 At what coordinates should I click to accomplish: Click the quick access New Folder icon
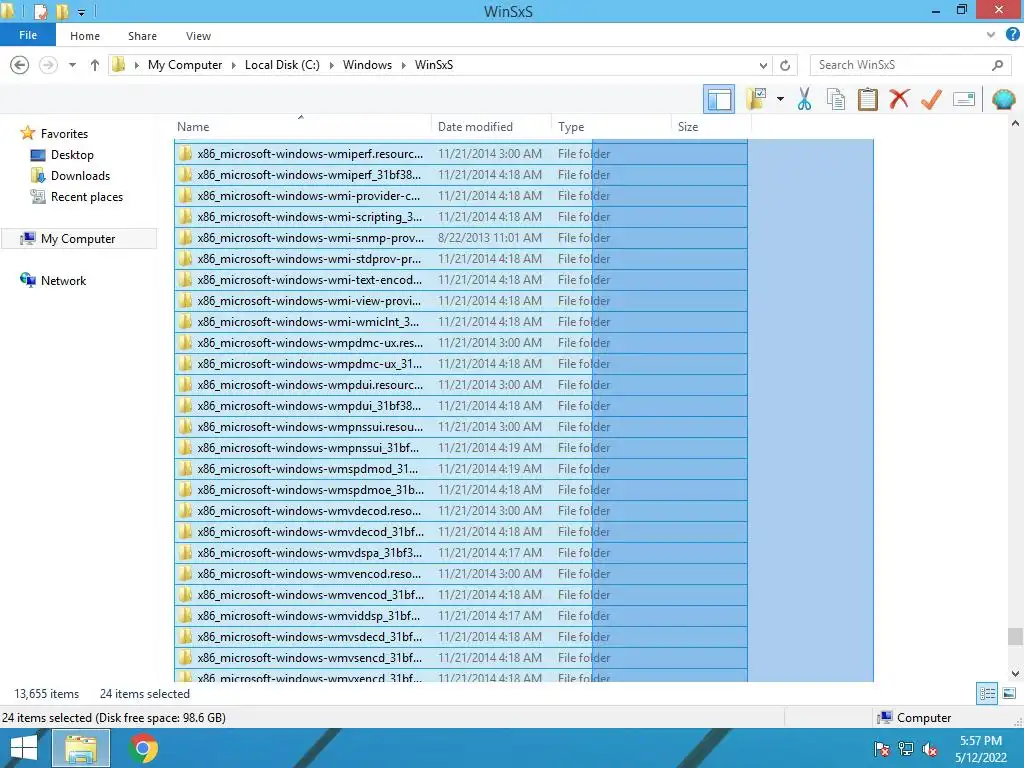click(62, 11)
